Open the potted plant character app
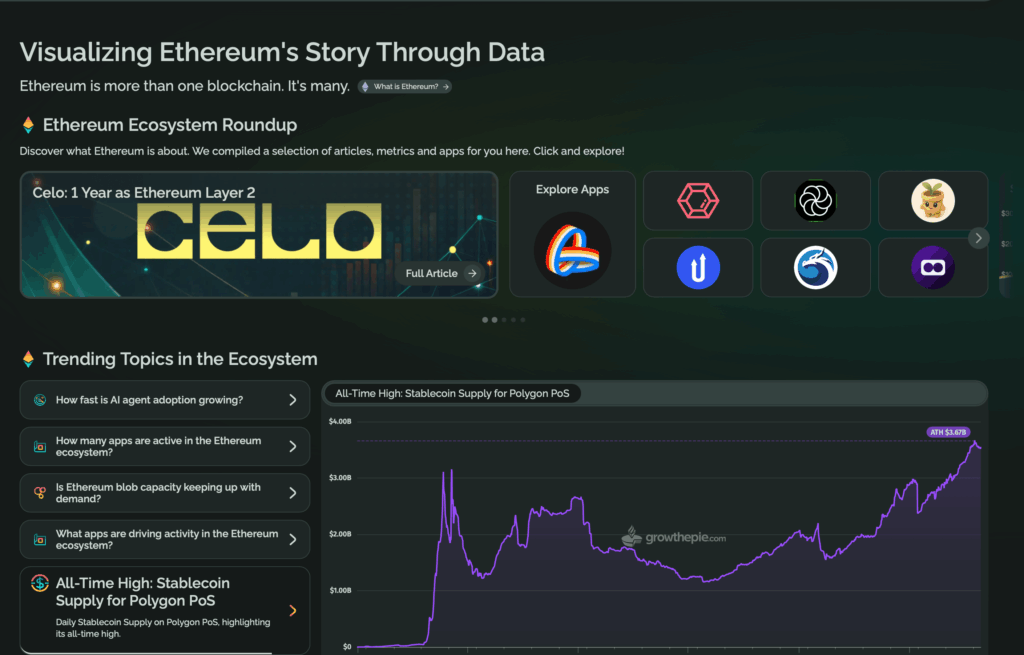This screenshot has height=655, width=1024. (x=932, y=201)
